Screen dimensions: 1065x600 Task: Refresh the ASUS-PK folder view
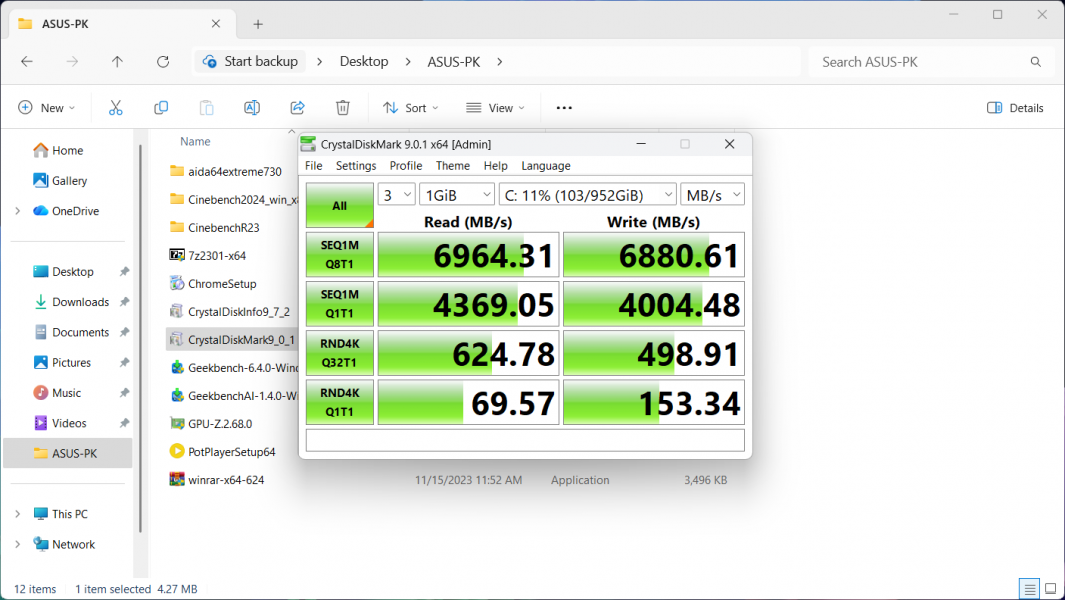coord(162,61)
